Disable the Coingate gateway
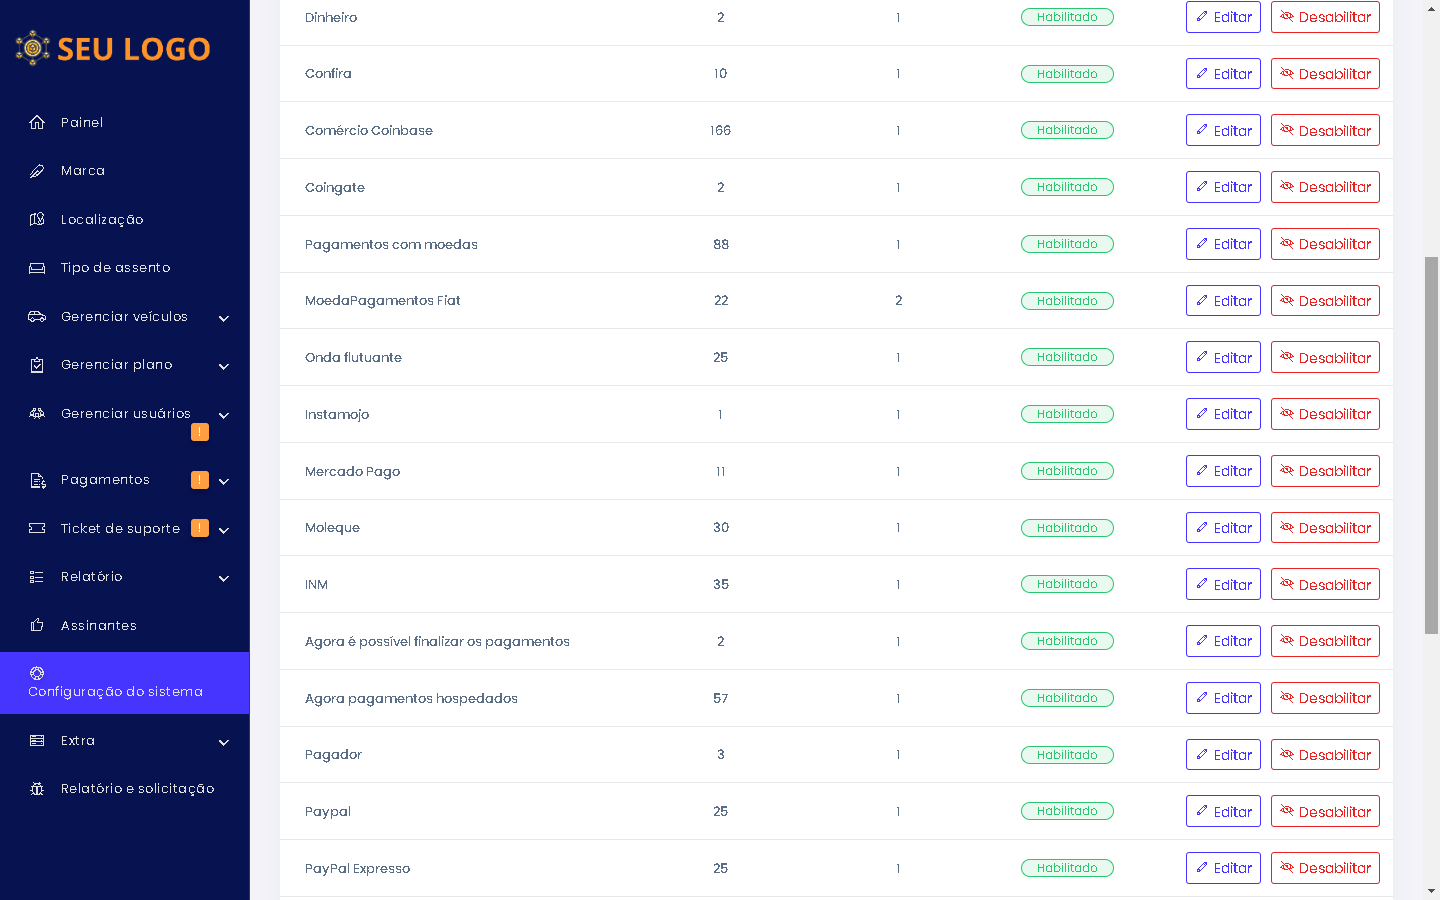The height and width of the screenshot is (900, 1440). 1324,187
